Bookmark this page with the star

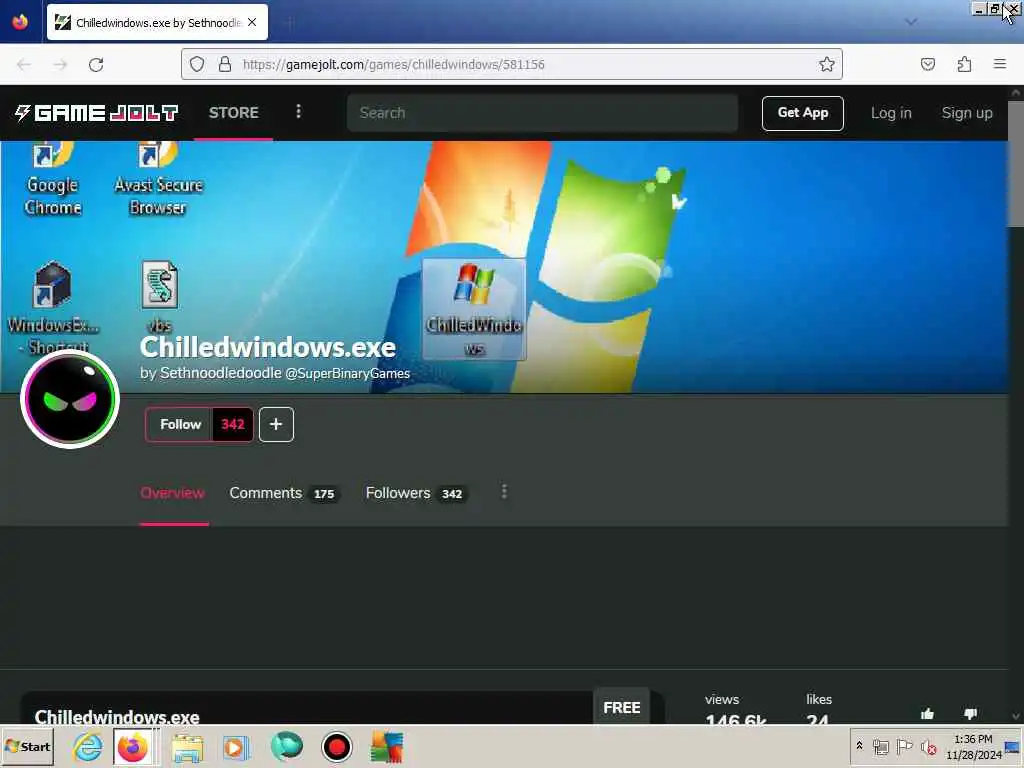826,64
